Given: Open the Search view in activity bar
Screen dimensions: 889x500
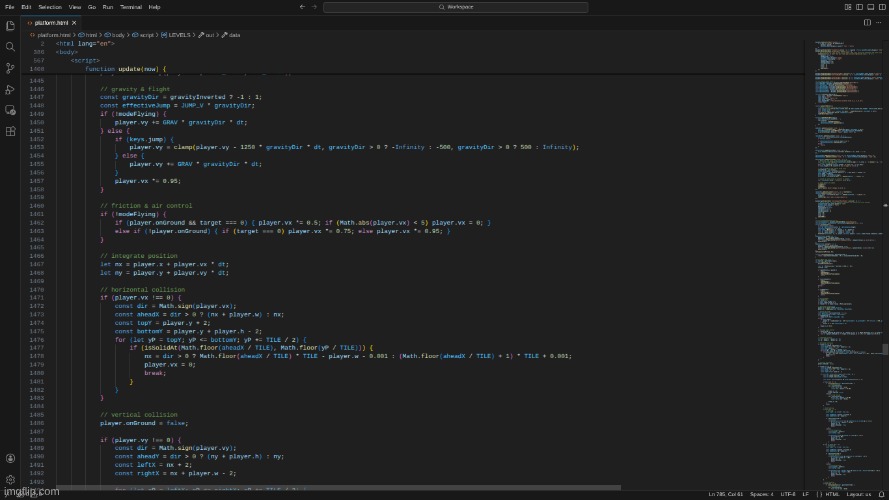Looking at the screenshot, I should coord(10,46).
